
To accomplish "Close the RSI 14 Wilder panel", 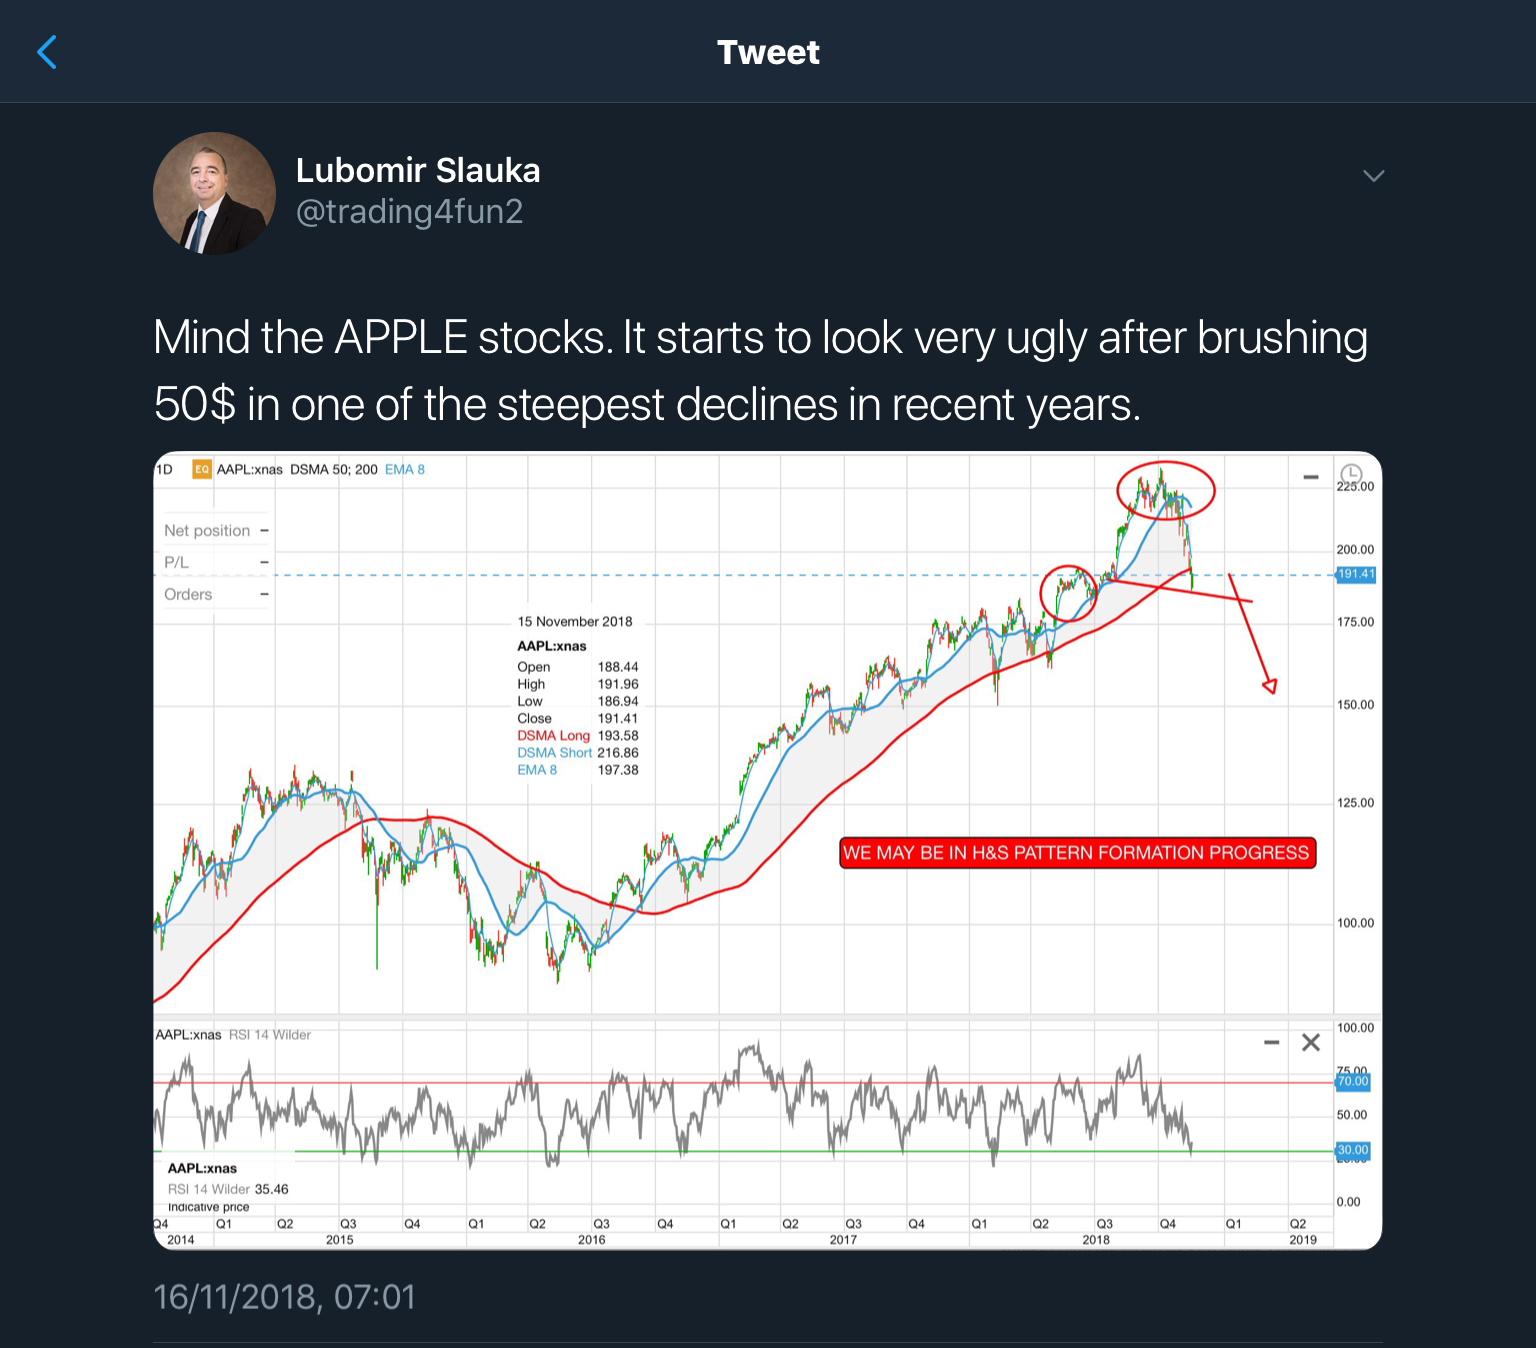I will [x=1311, y=1043].
